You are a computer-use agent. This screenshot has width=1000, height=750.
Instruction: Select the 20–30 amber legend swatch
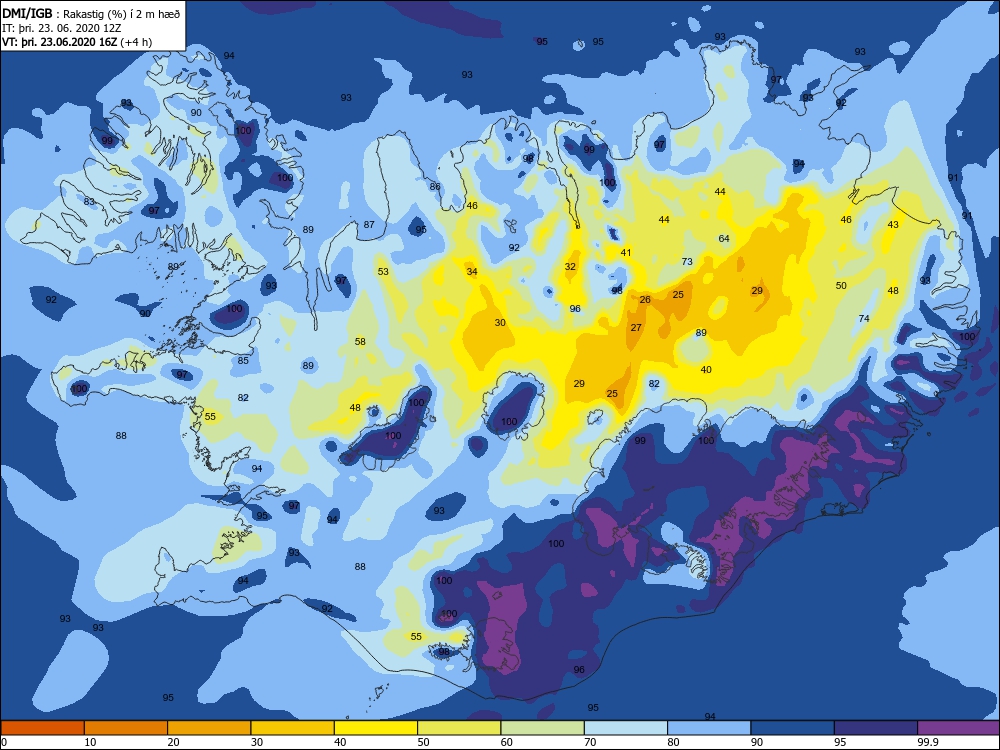pos(209,728)
